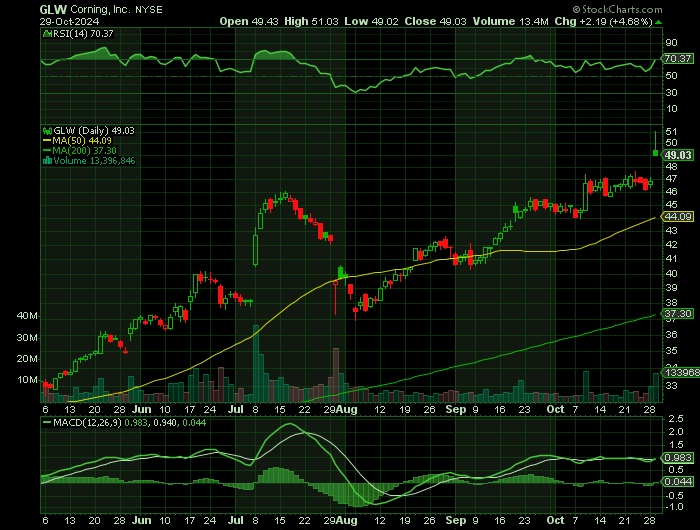The width and height of the screenshot is (700, 530).
Task: Click the Oct label on MACD axis
Action: point(555,520)
